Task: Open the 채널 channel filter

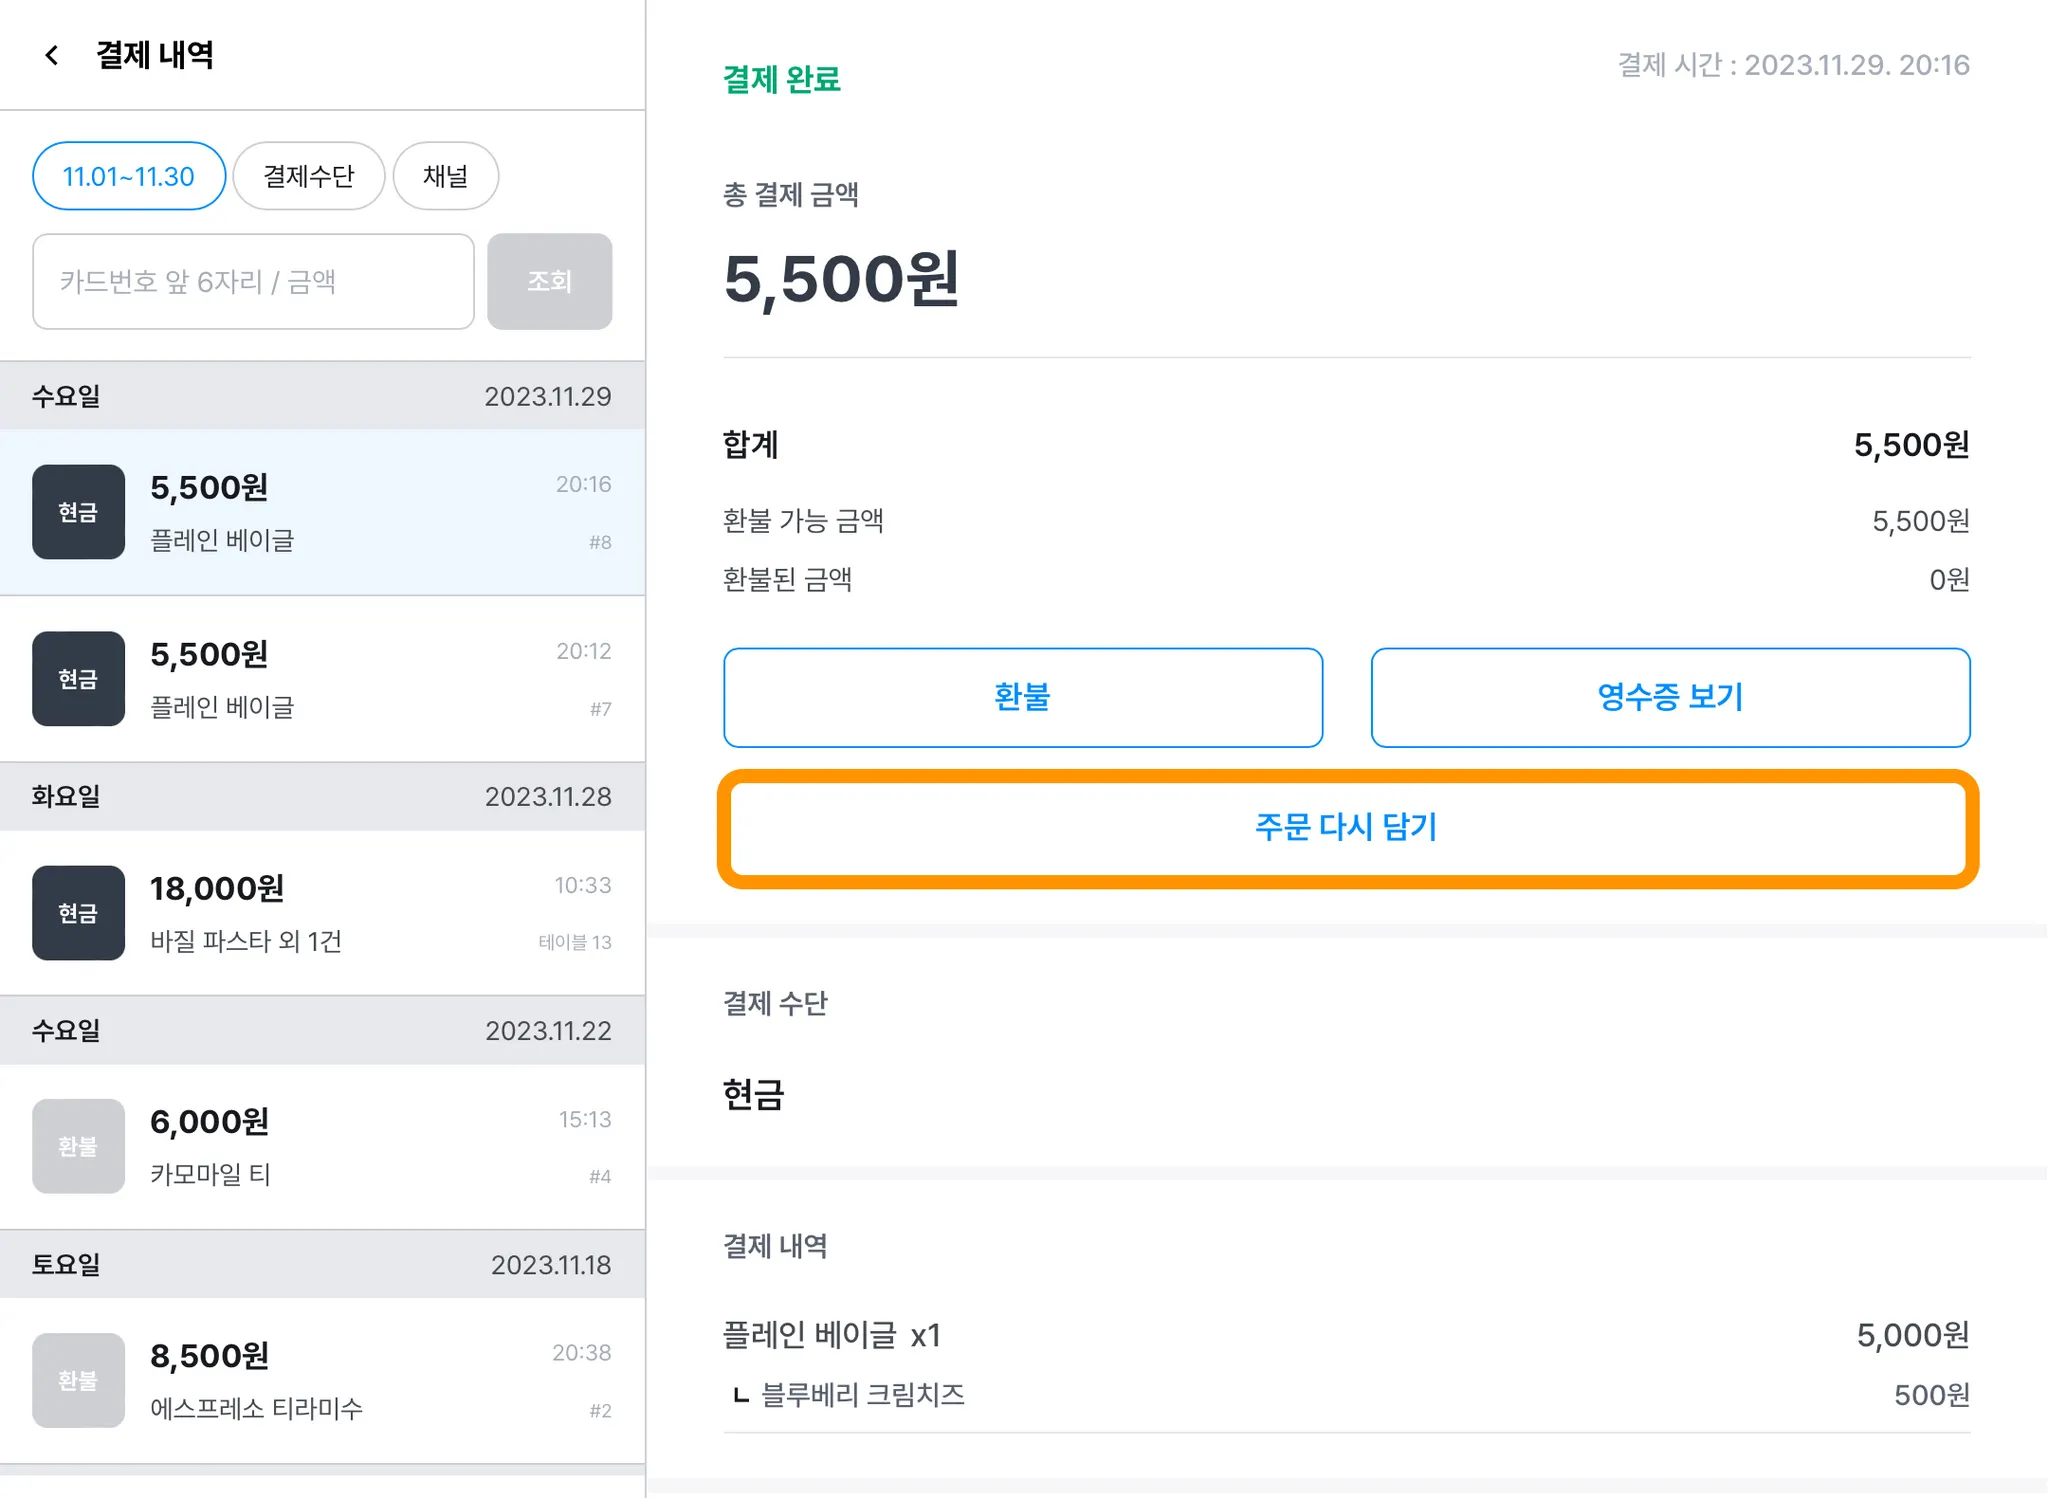Action: [x=445, y=176]
